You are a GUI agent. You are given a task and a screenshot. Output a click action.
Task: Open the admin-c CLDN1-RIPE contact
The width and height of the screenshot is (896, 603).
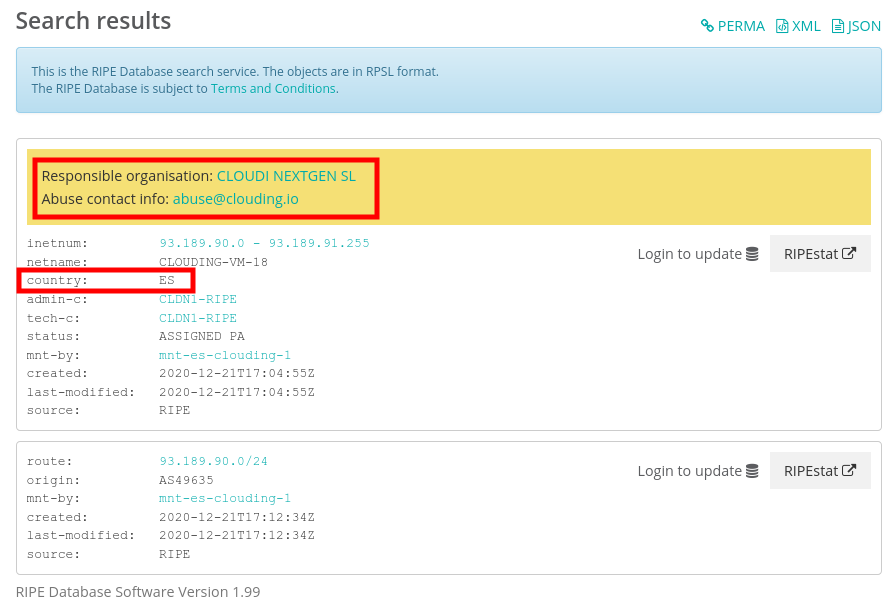click(x=198, y=299)
